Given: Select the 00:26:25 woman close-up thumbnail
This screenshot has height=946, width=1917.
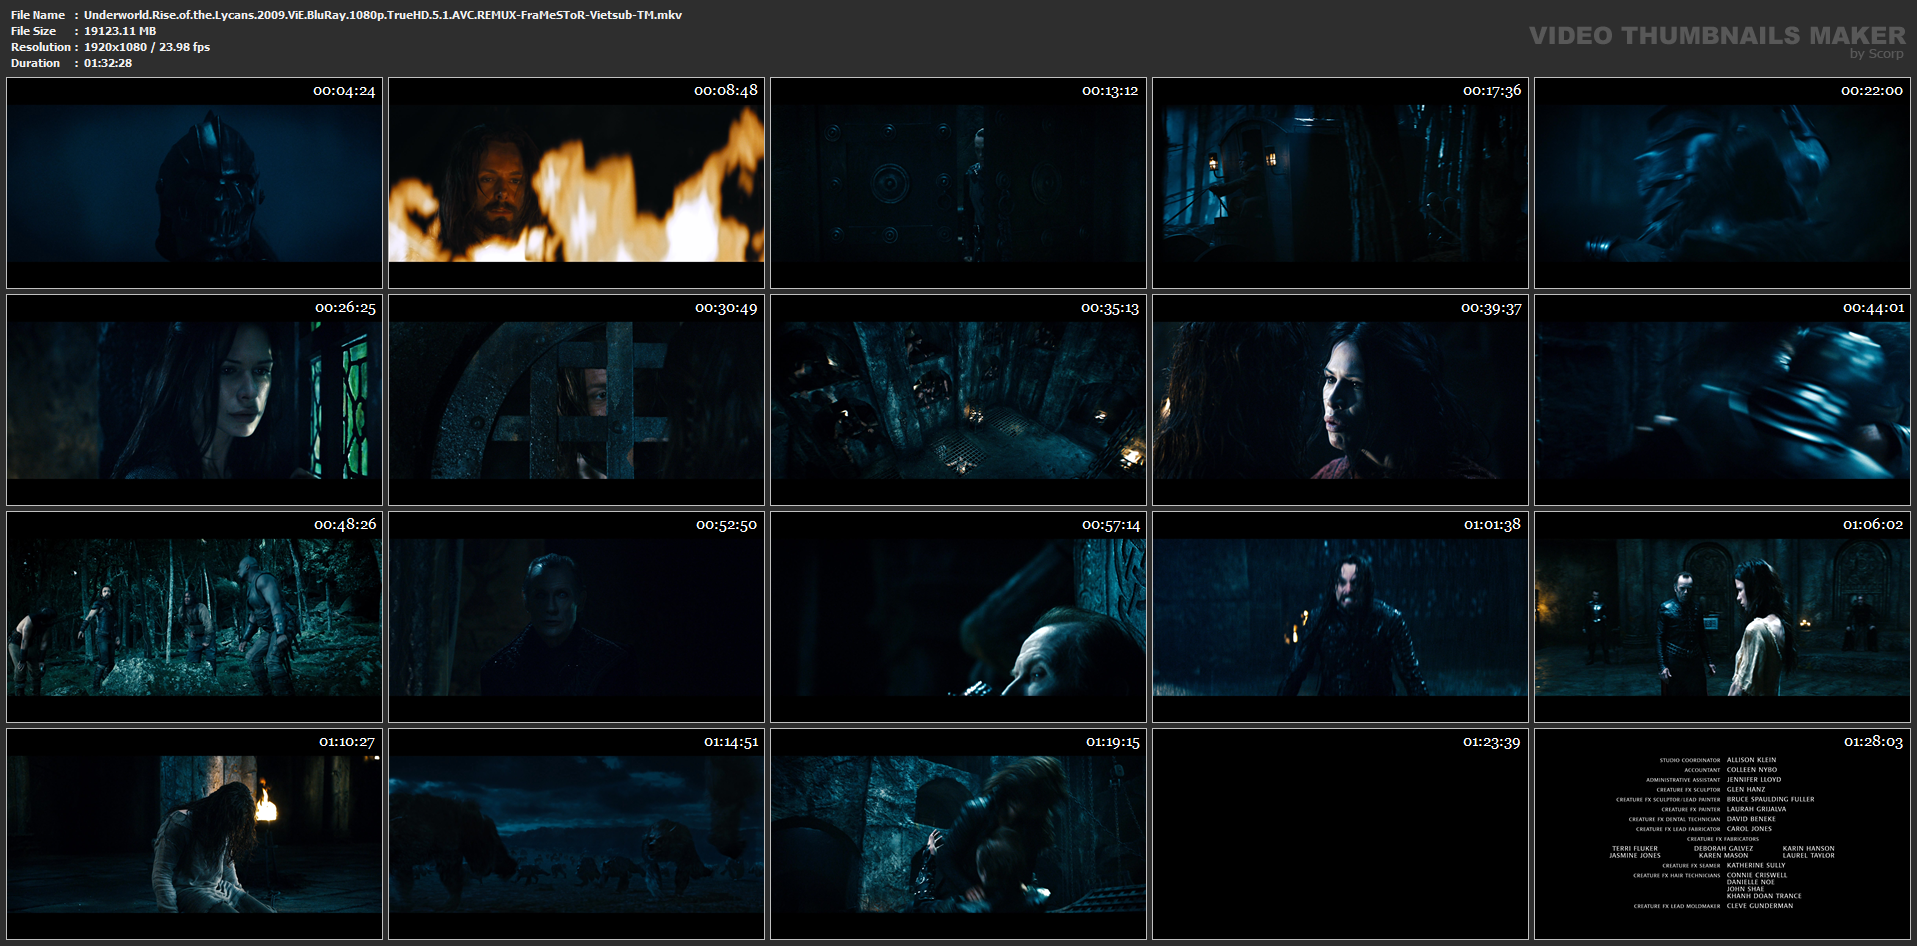Looking at the screenshot, I should 194,400.
